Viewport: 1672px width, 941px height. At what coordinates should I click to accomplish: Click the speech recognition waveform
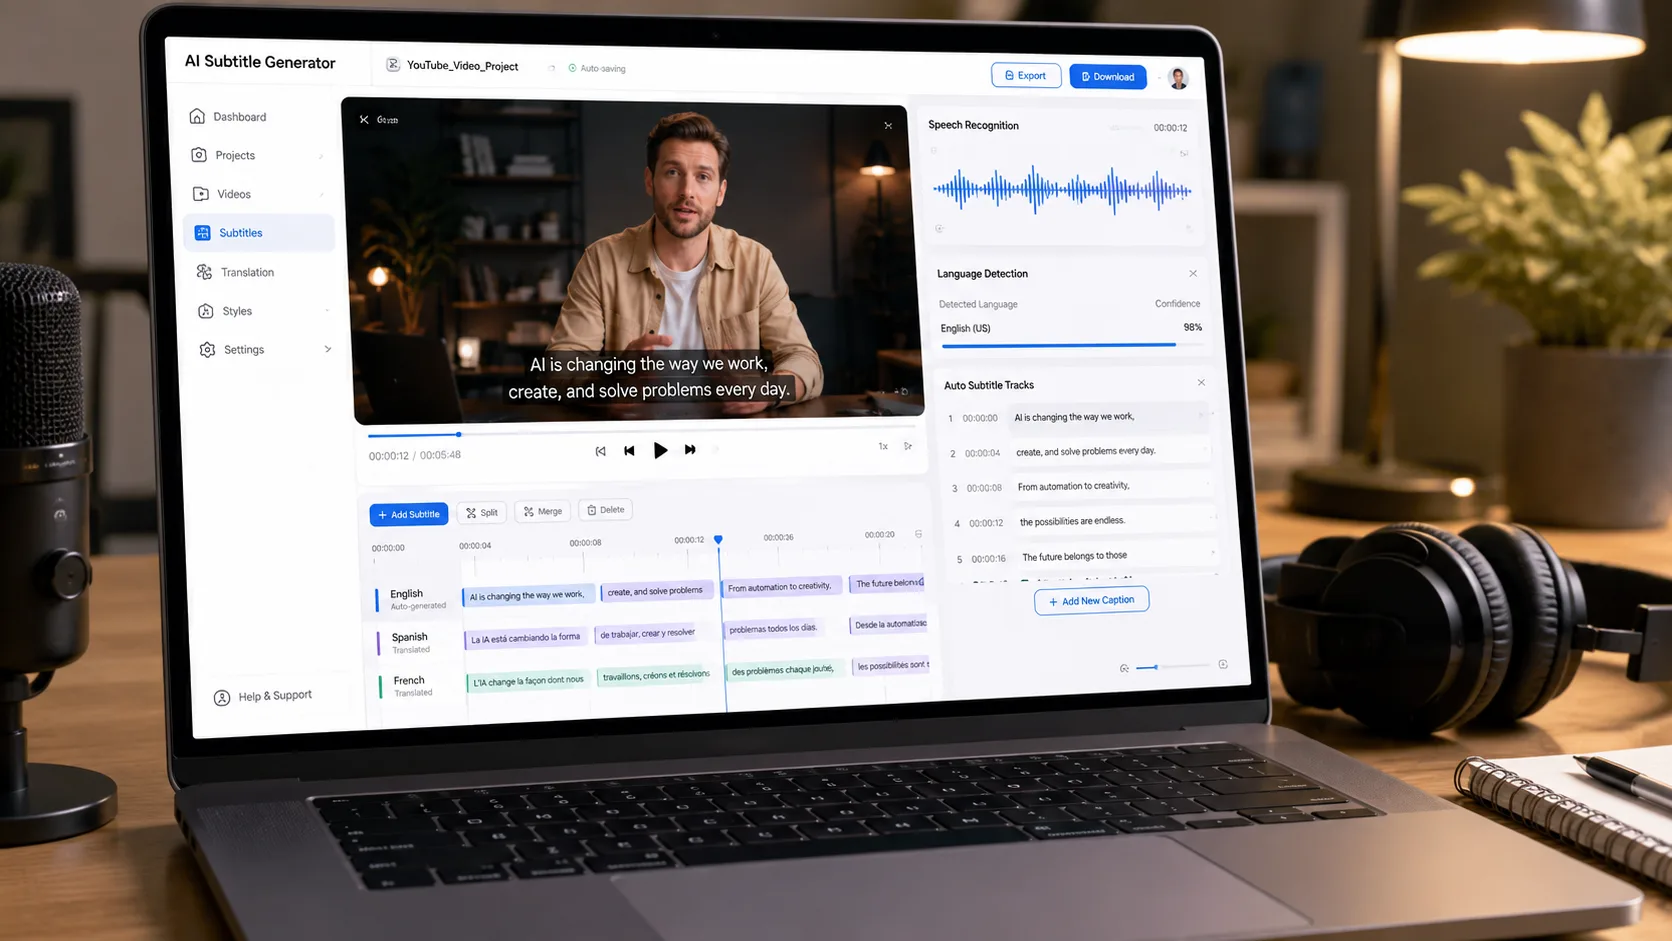click(1062, 190)
